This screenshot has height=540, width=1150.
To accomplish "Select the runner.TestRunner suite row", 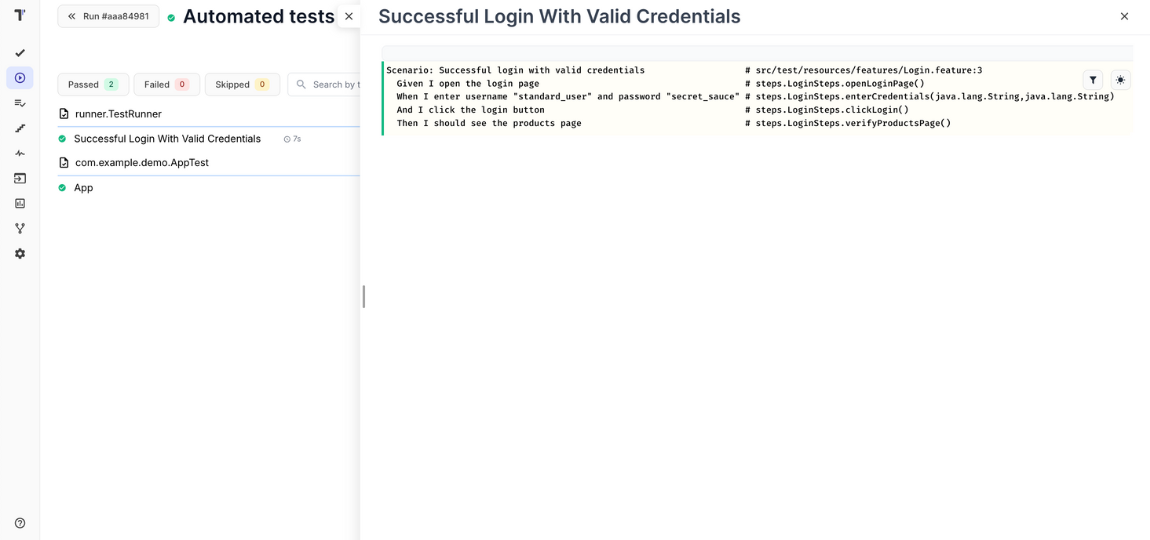I will pyautogui.click(x=118, y=114).
